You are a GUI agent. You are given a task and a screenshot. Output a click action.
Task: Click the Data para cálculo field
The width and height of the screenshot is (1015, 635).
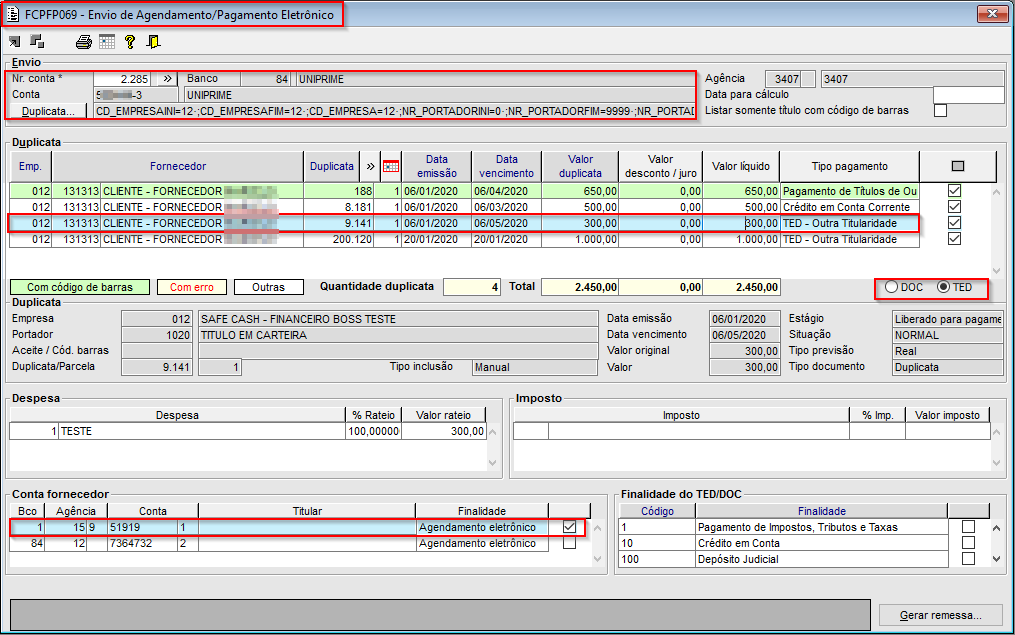[968, 95]
